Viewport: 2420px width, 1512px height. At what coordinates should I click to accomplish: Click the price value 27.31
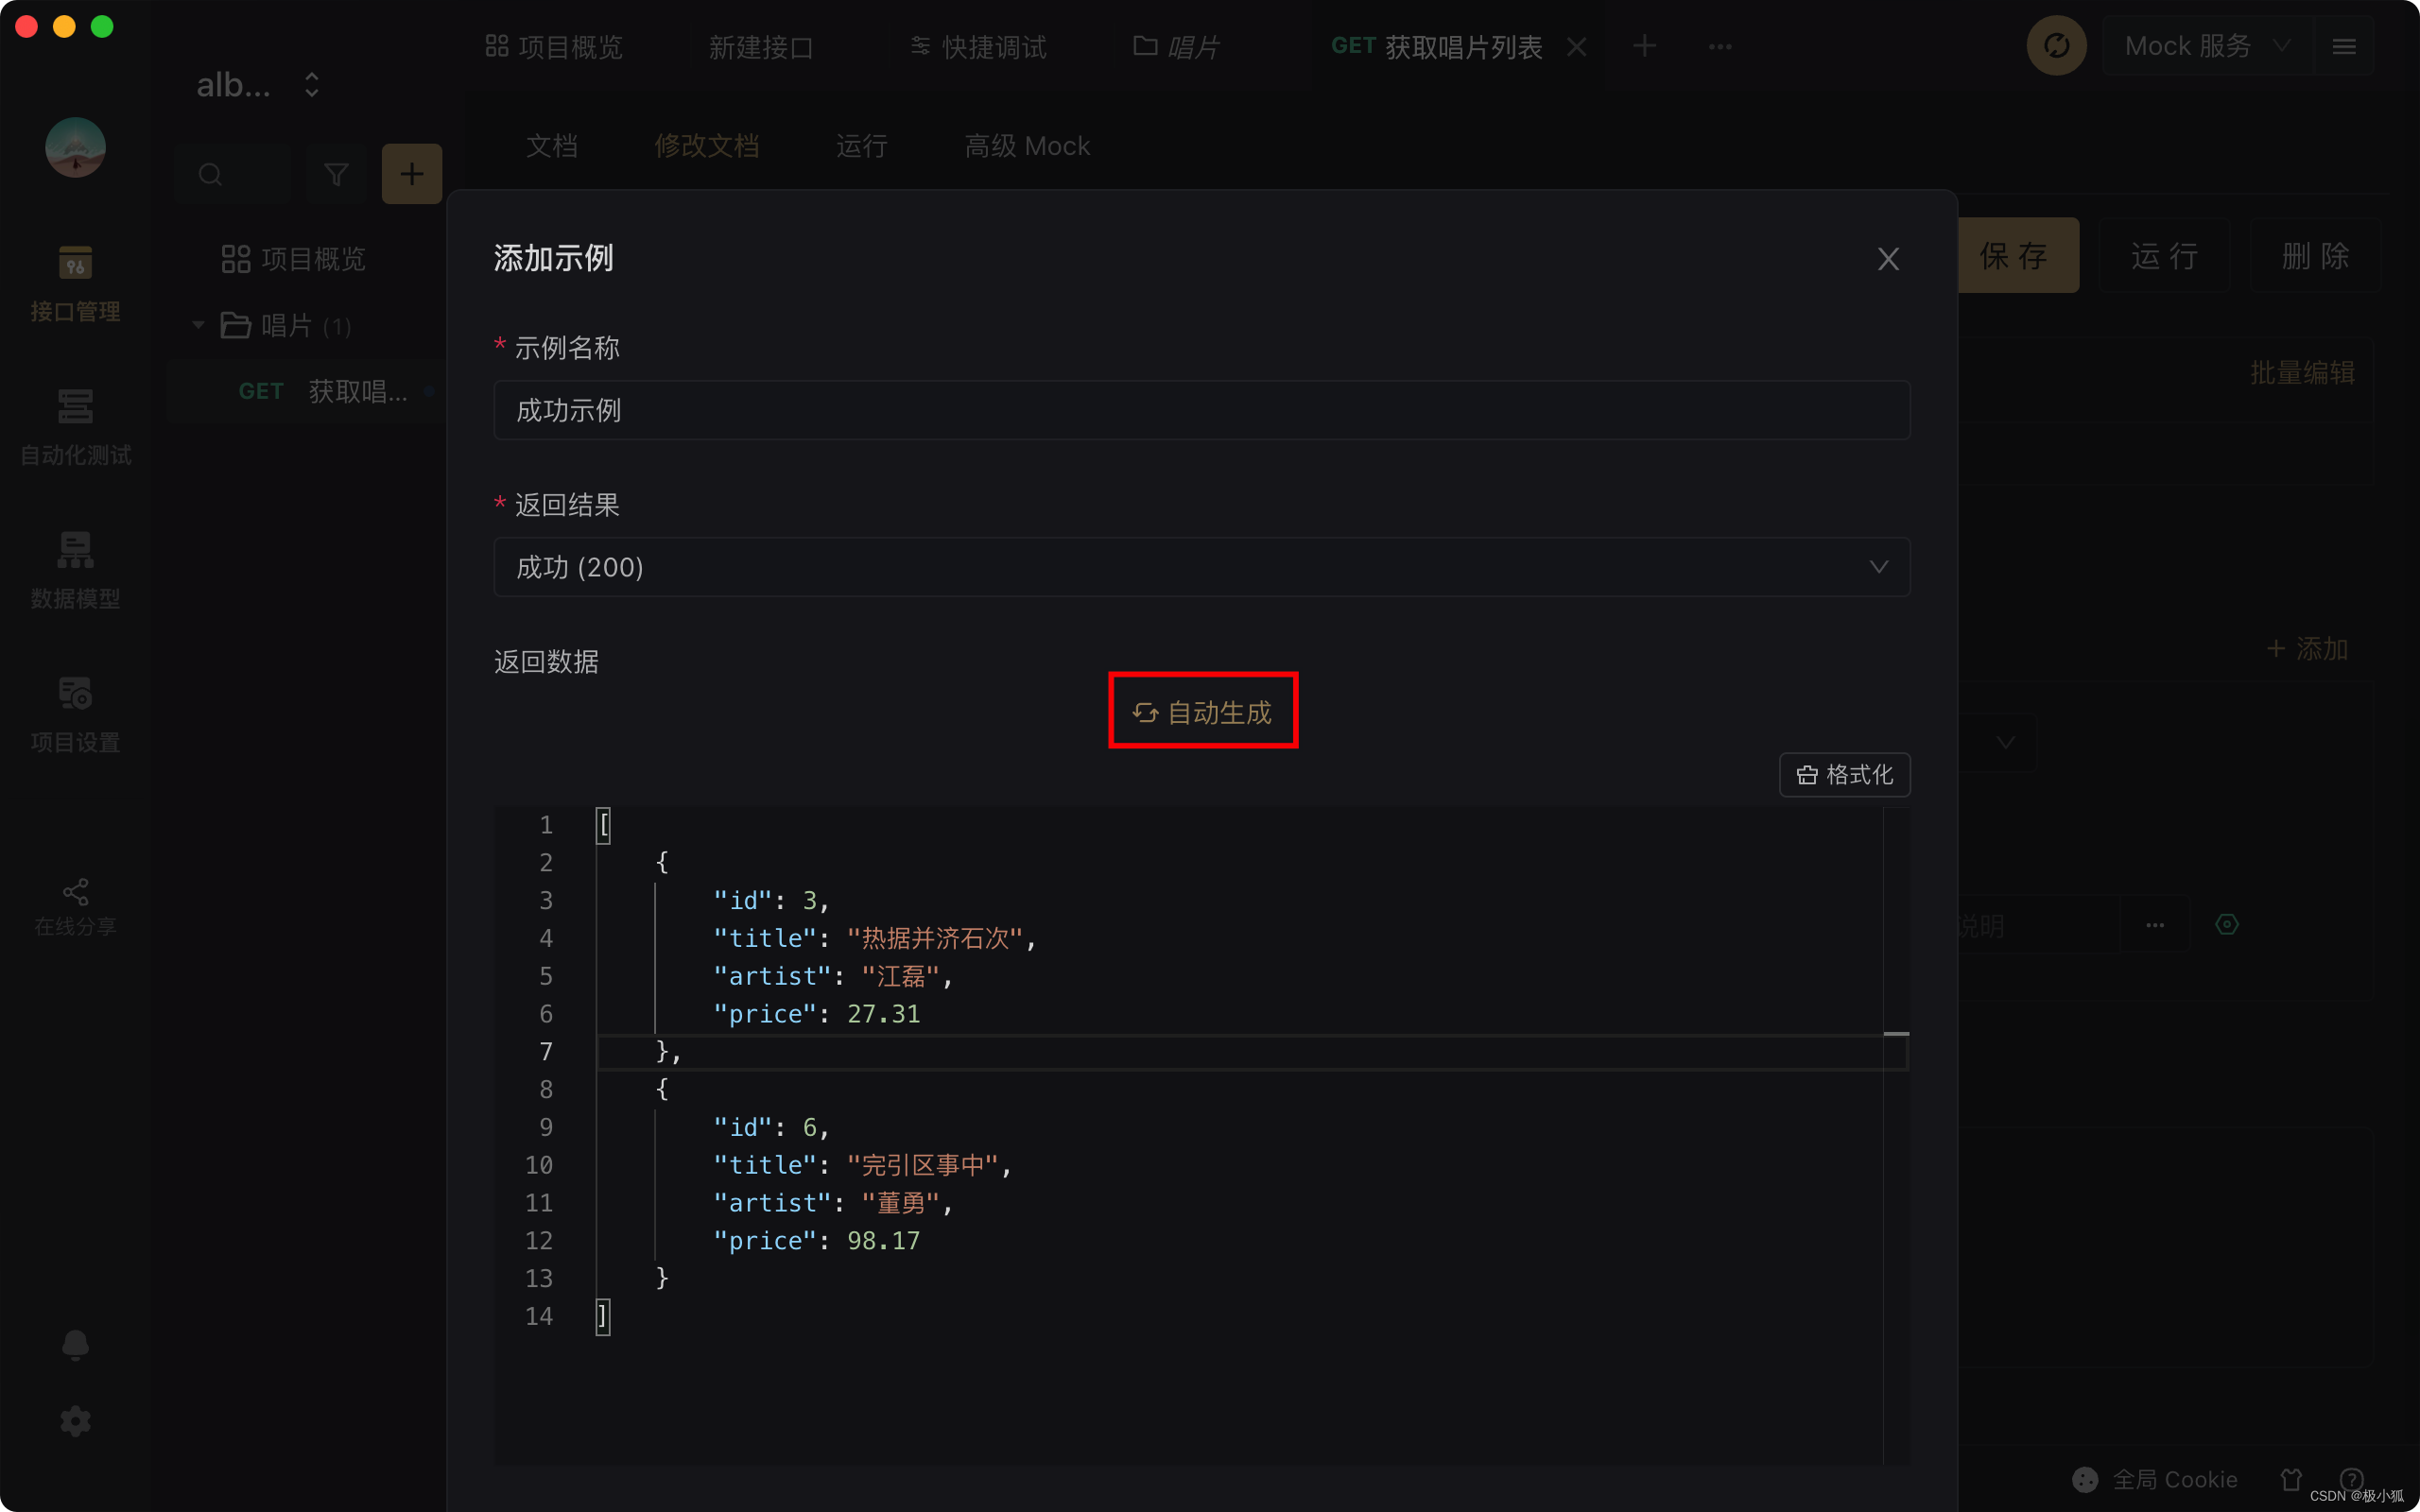coord(884,1013)
